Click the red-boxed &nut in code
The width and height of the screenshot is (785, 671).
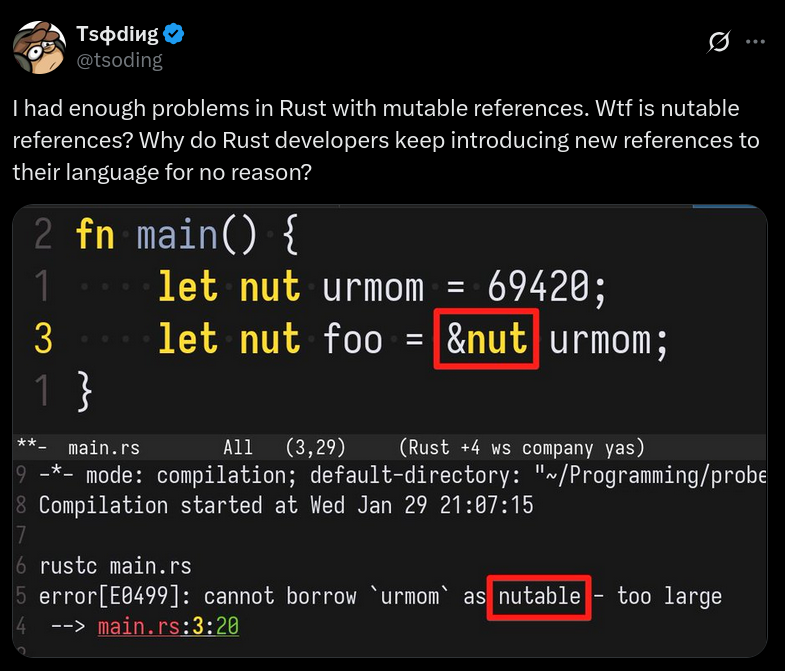(x=486, y=339)
